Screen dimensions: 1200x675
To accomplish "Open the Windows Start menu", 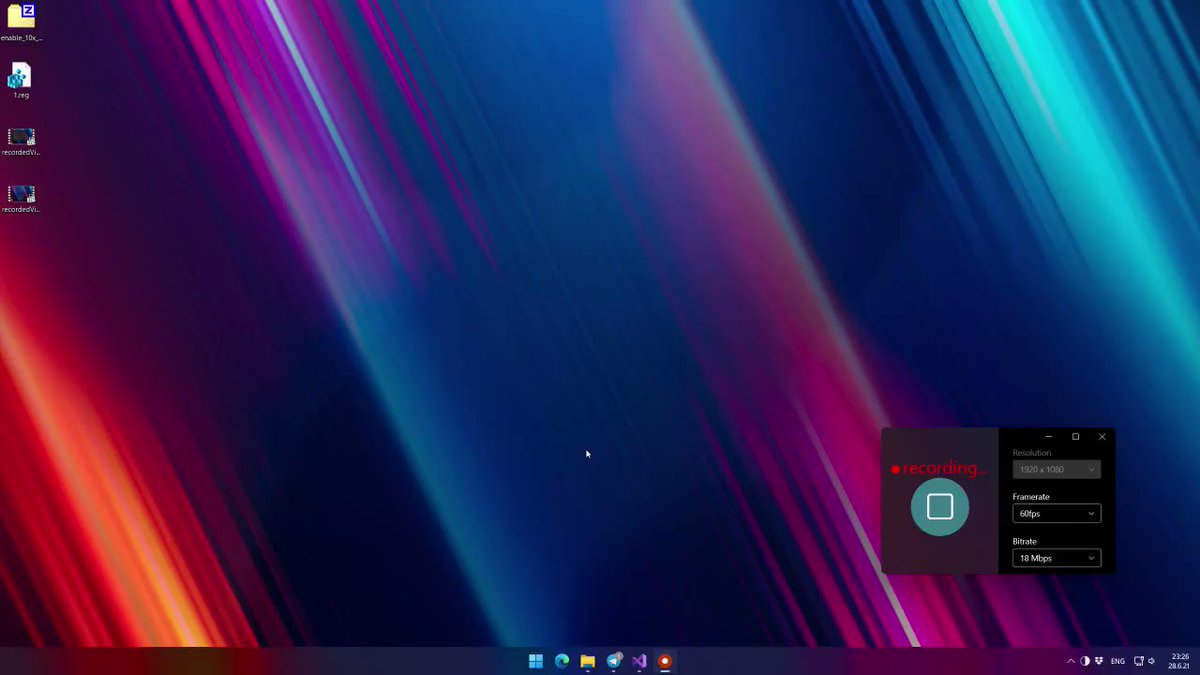I will [x=536, y=661].
